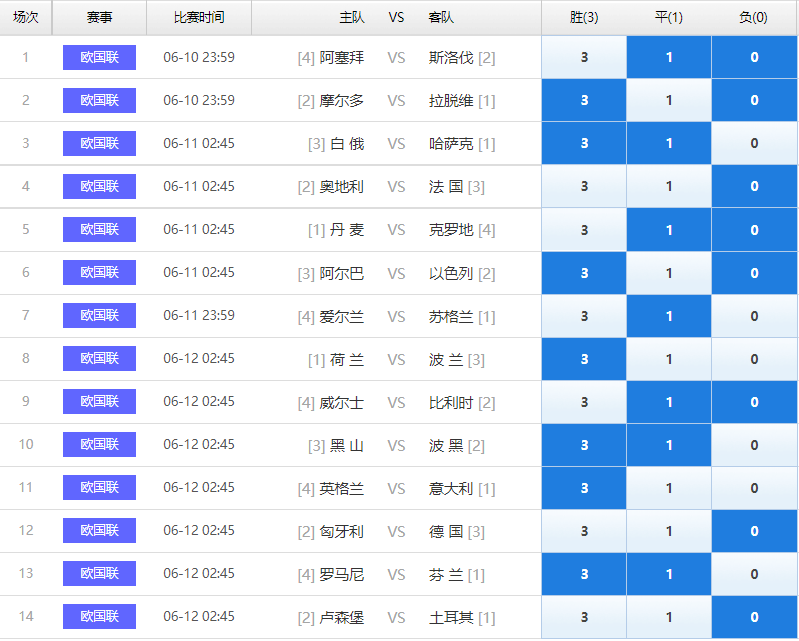Deselect loss (0) for 丹麦 vs 克罗地
Screen dimensions: 799x641
(x=754, y=230)
